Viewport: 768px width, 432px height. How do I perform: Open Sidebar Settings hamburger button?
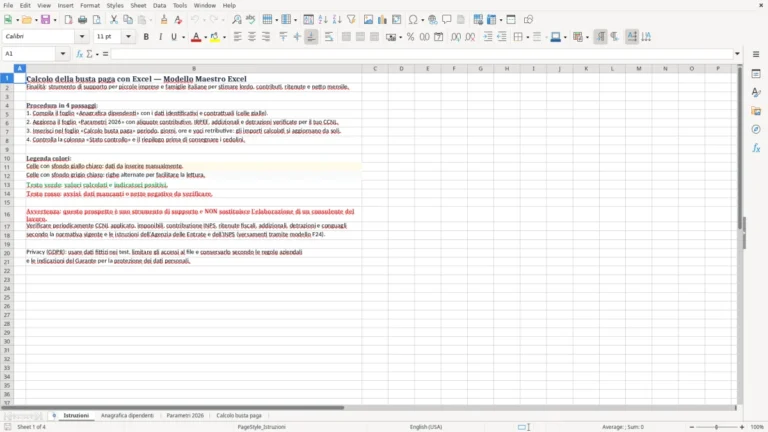756,54
